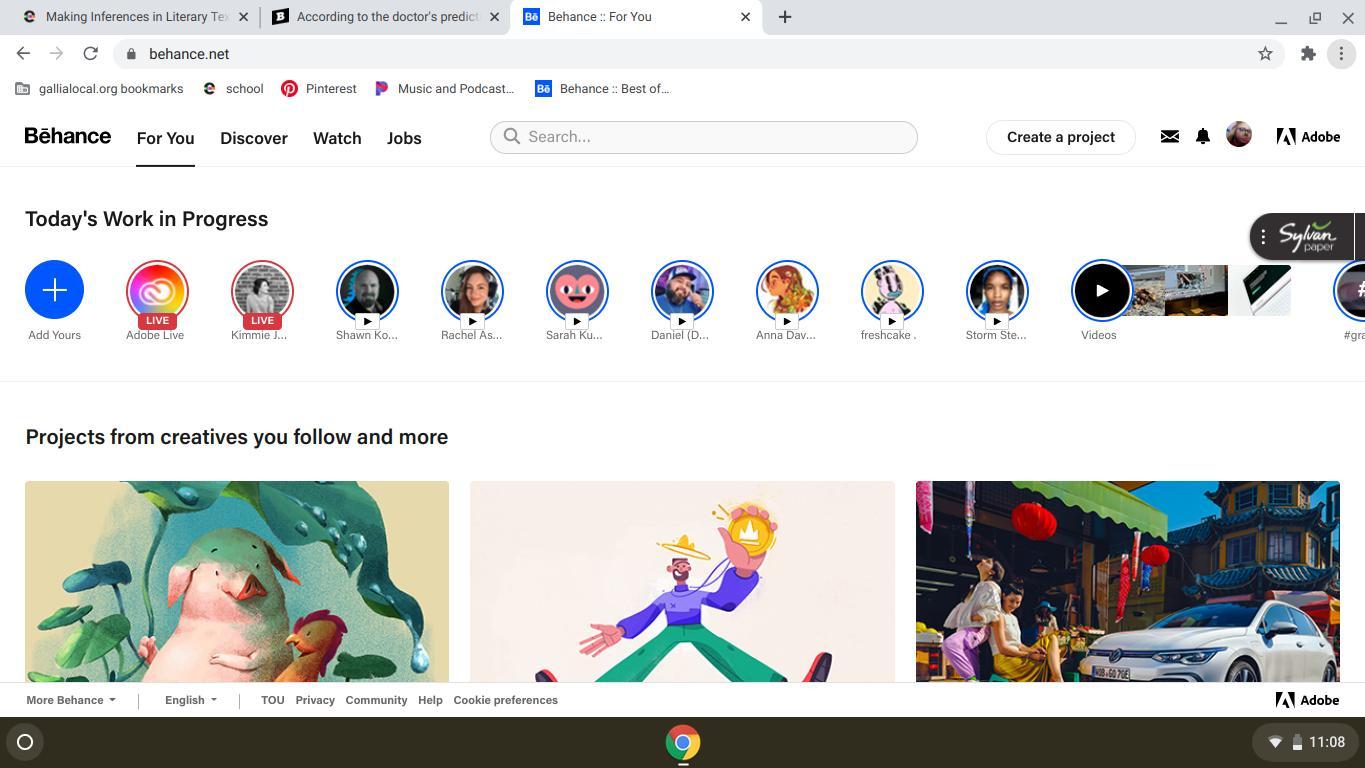This screenshot has height=768, width=1365.
Task: Open the Jobs tab
Action: [x=404, y=138]
